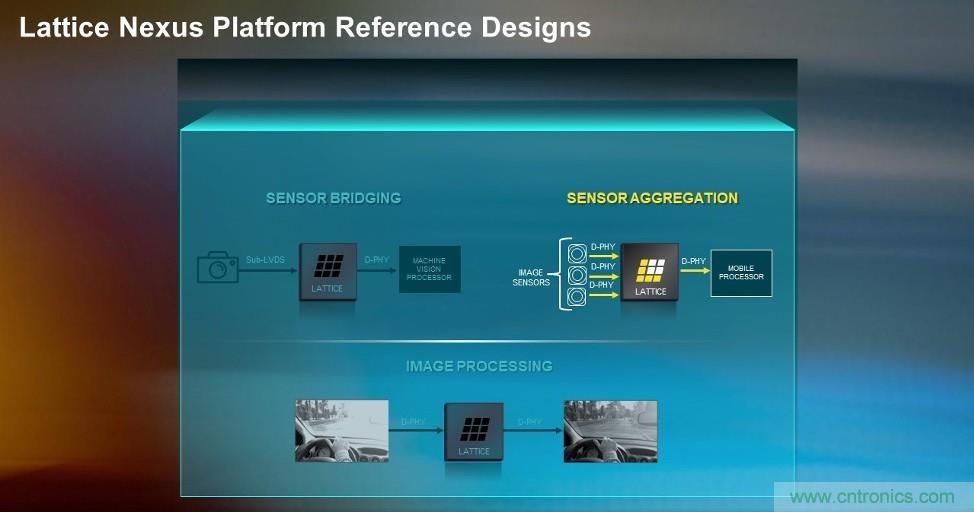Select the Lattice chip in Sensor Bridging

click(328, 270)
